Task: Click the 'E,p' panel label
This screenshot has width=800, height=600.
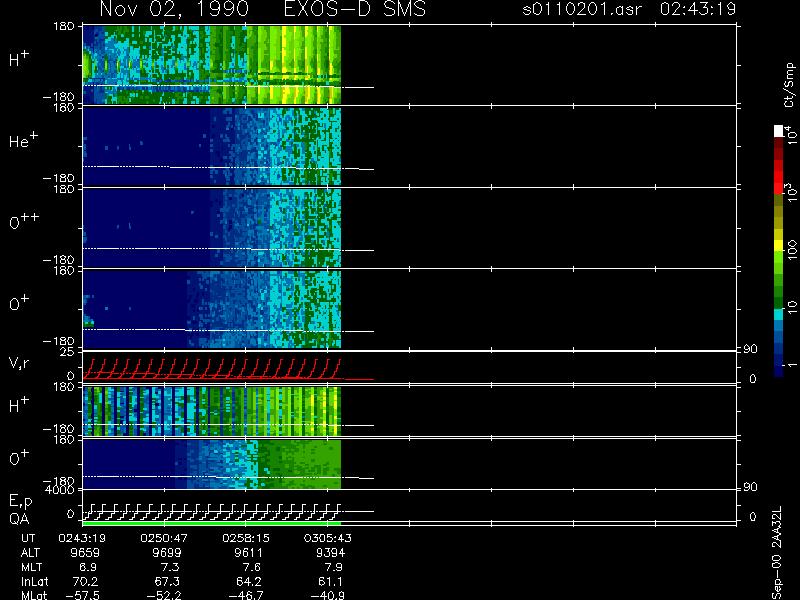Action: pyautogui.click(x=20, y=502)
